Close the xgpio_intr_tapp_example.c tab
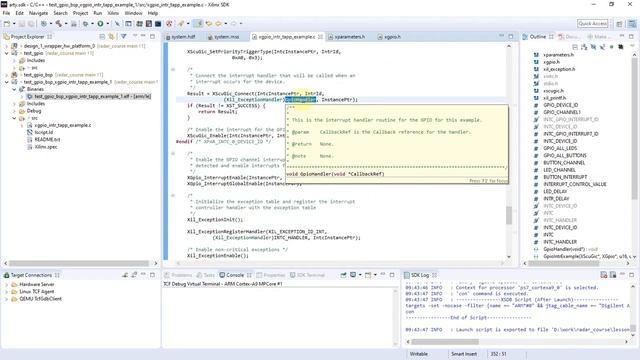 (320, 37)
